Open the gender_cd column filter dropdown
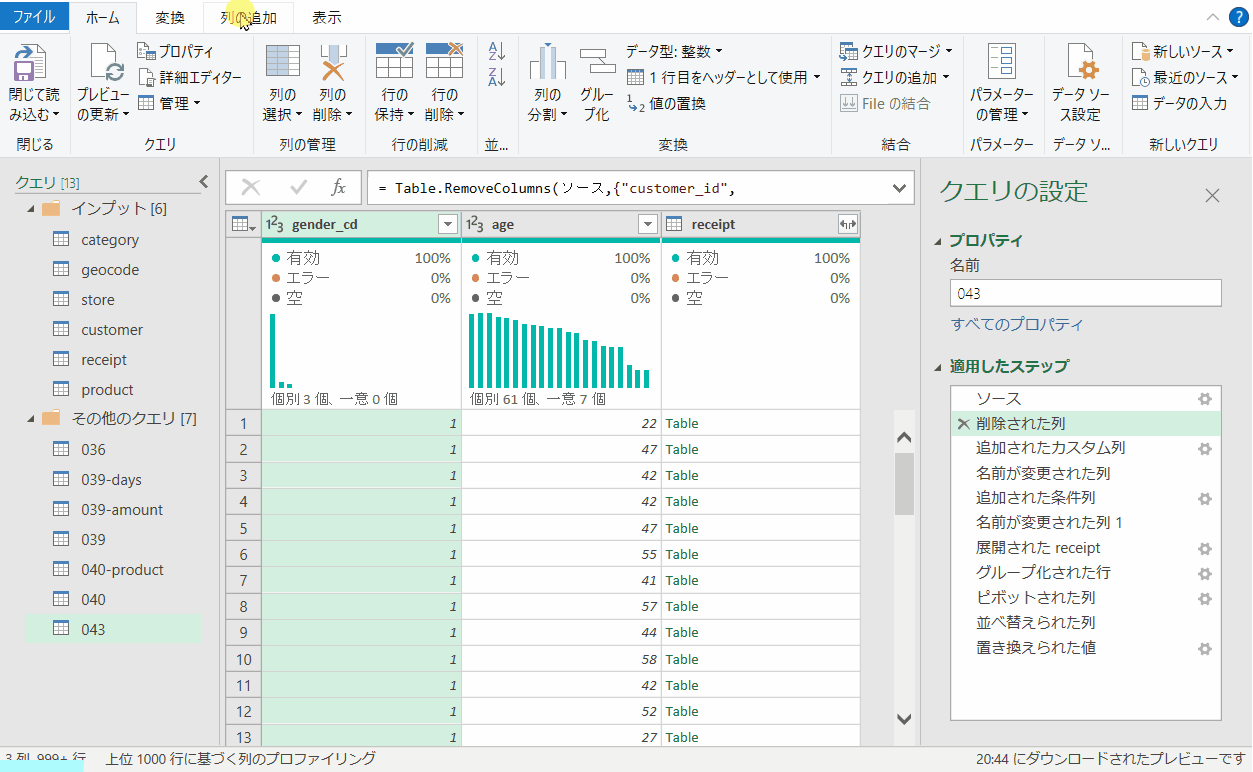Viewport: 1253px width, 772px height. (447, 223)
